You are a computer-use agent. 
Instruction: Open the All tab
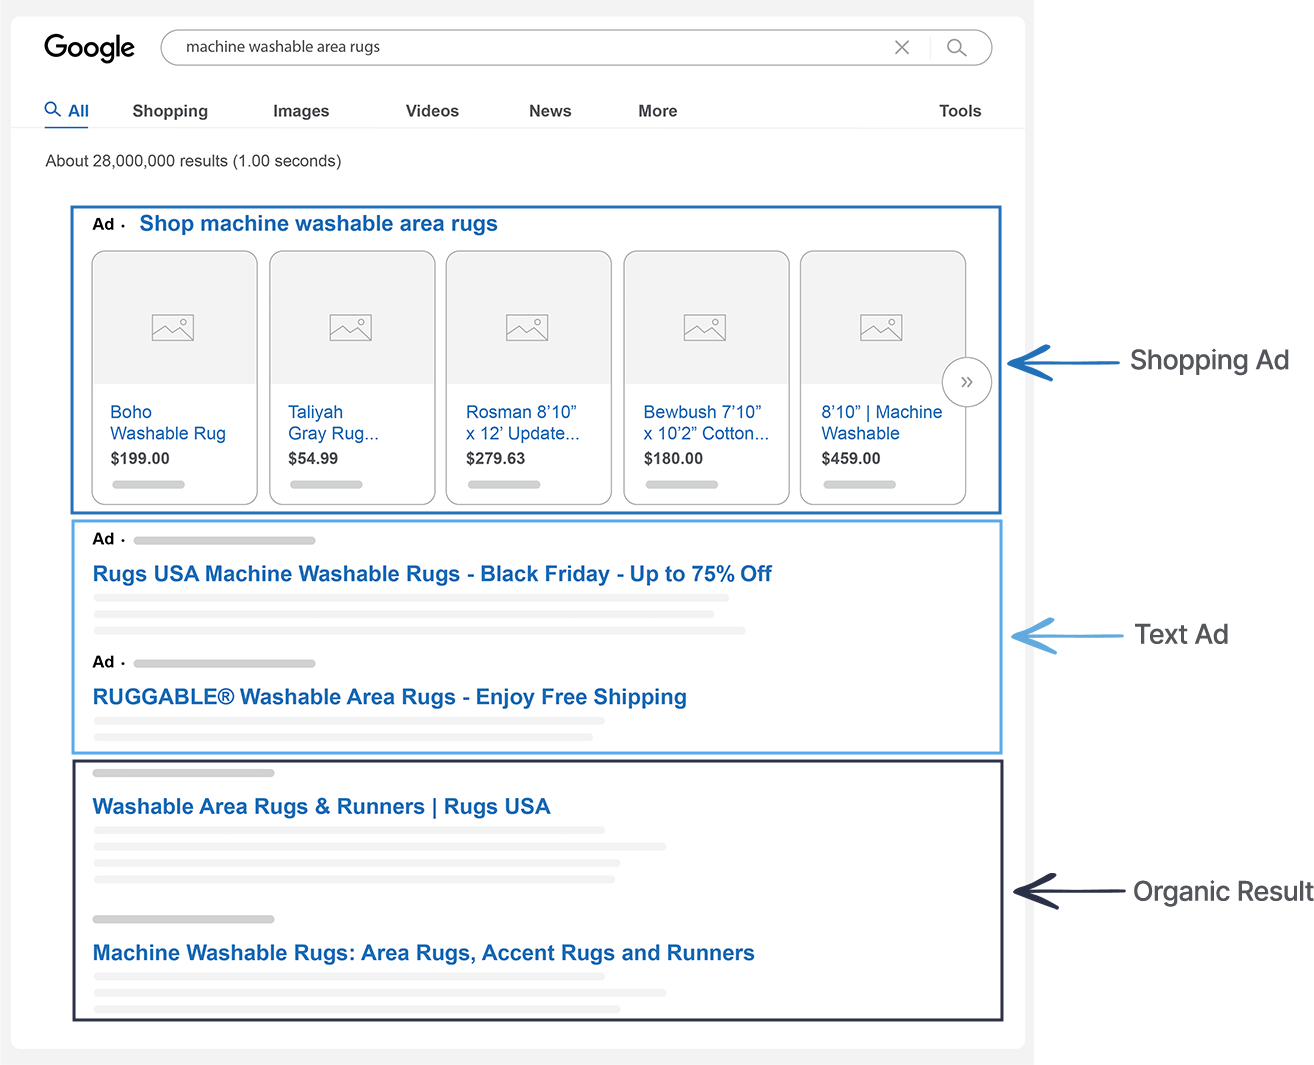point(67,111)
